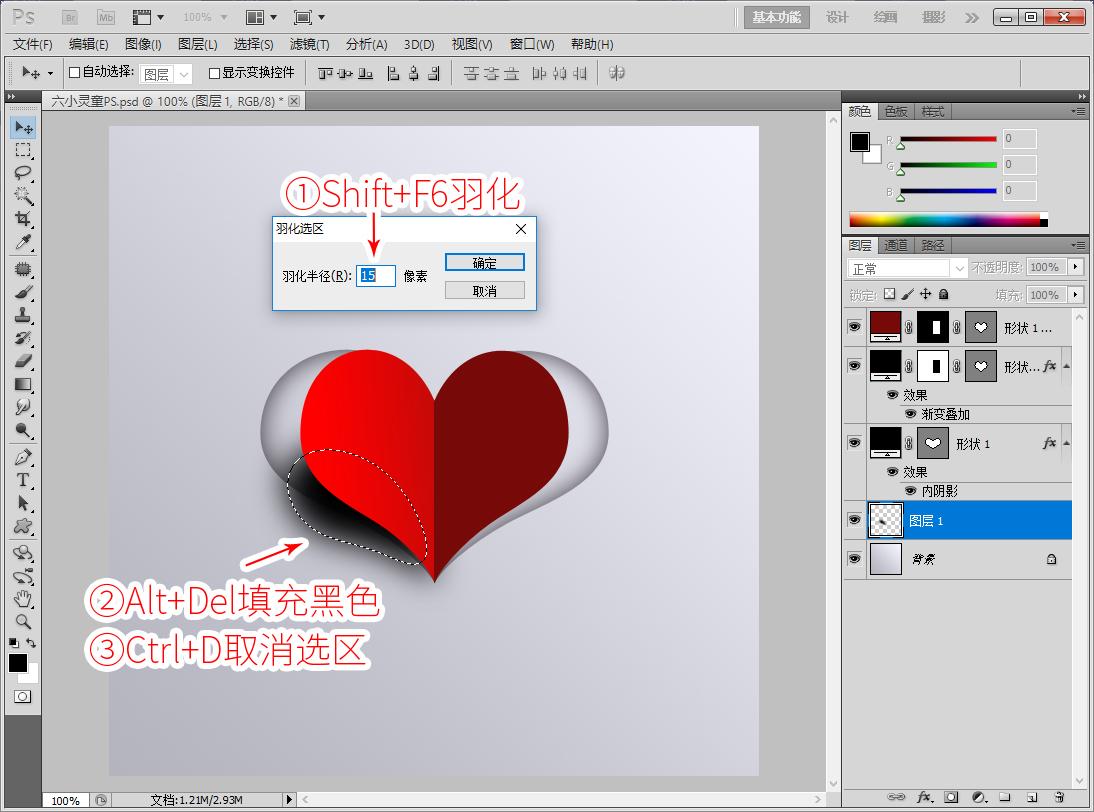Select the Clone Stamp tool

point(23,315)
